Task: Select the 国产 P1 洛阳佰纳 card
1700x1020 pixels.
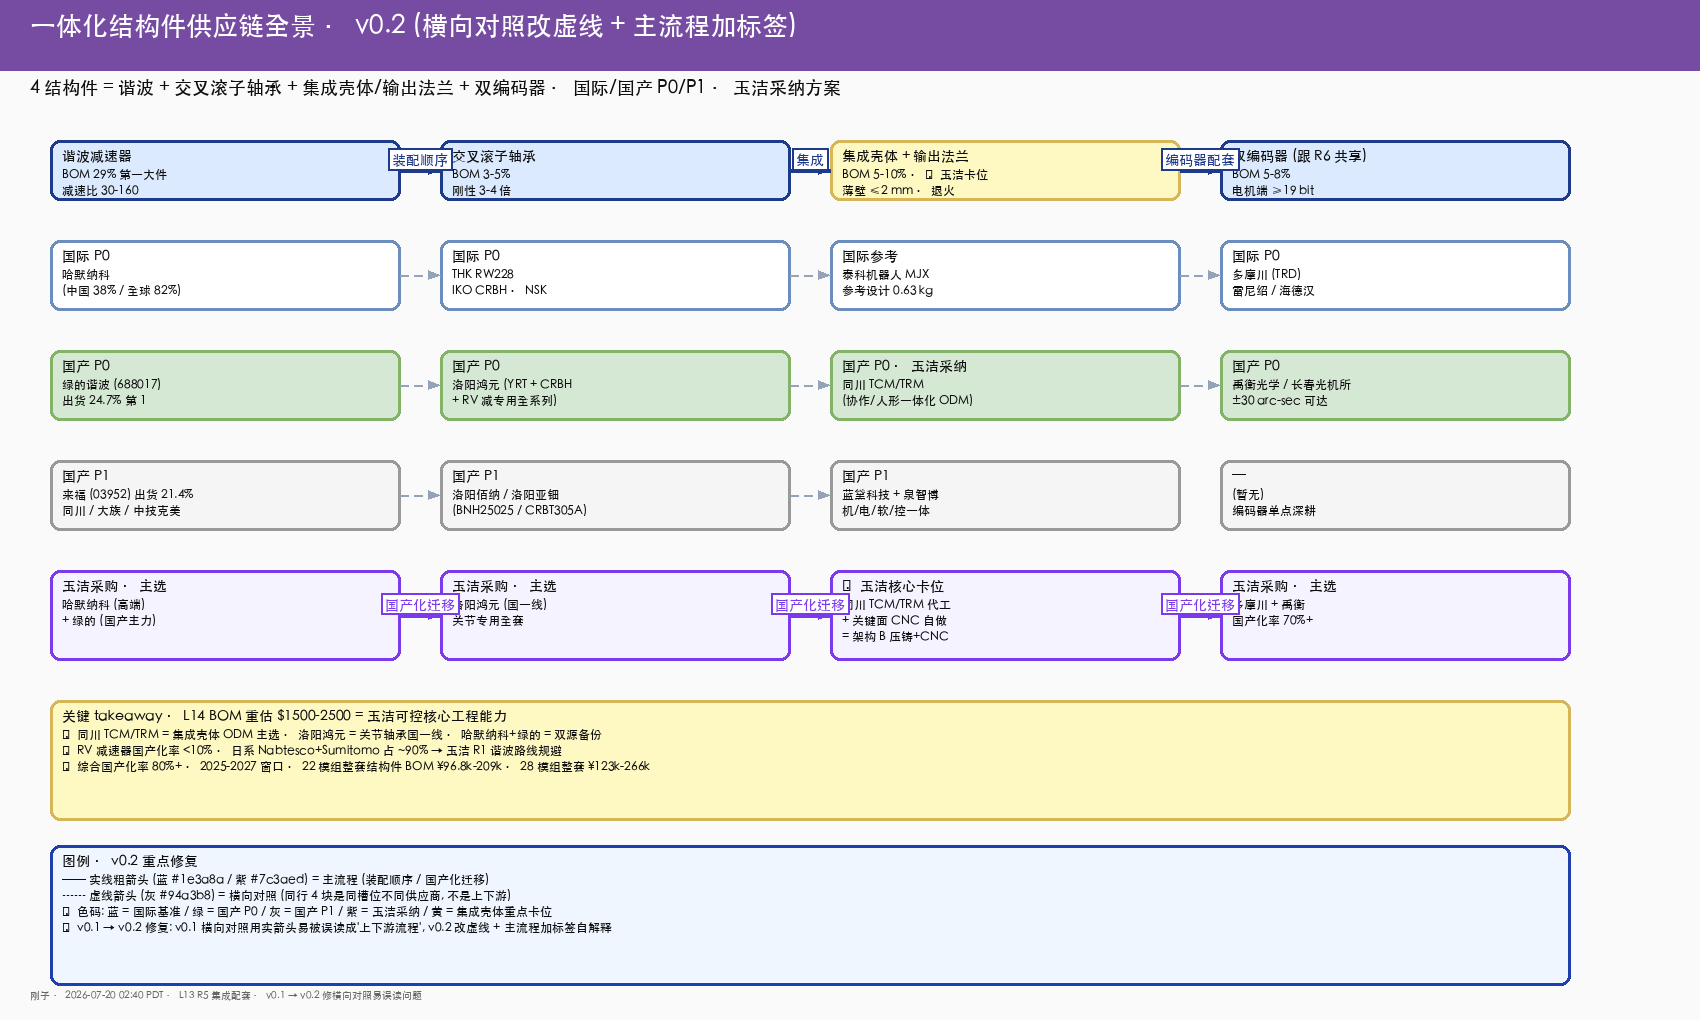Action: click(615, 495)
